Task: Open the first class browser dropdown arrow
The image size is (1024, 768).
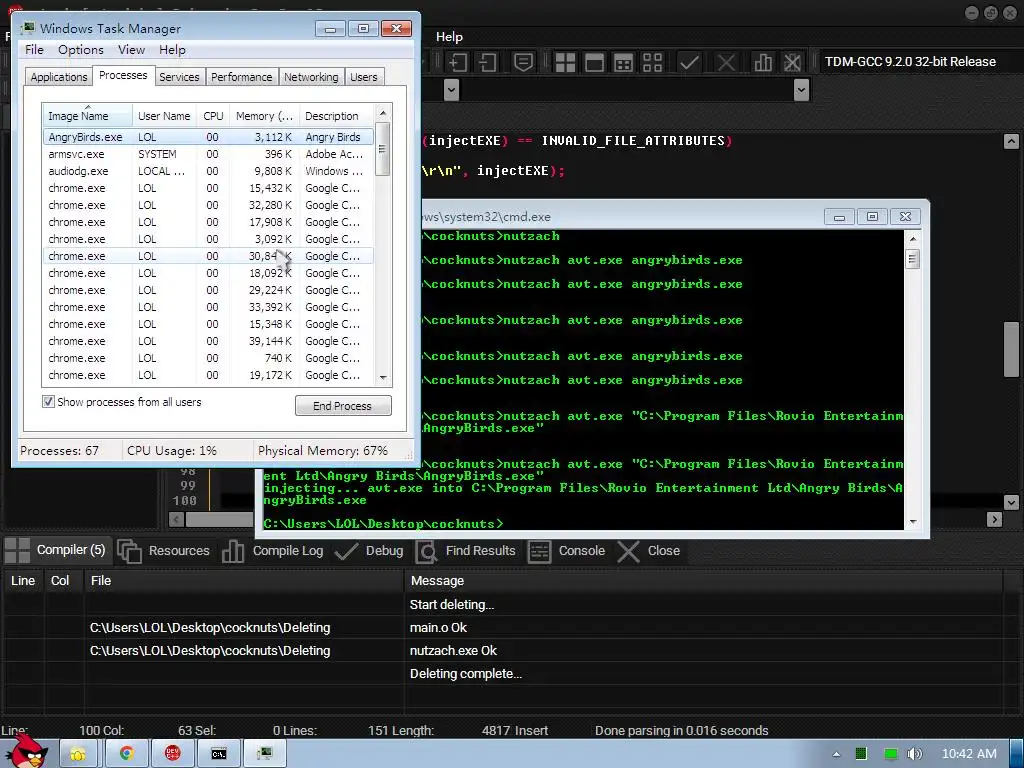Action: tap(451, 89)
